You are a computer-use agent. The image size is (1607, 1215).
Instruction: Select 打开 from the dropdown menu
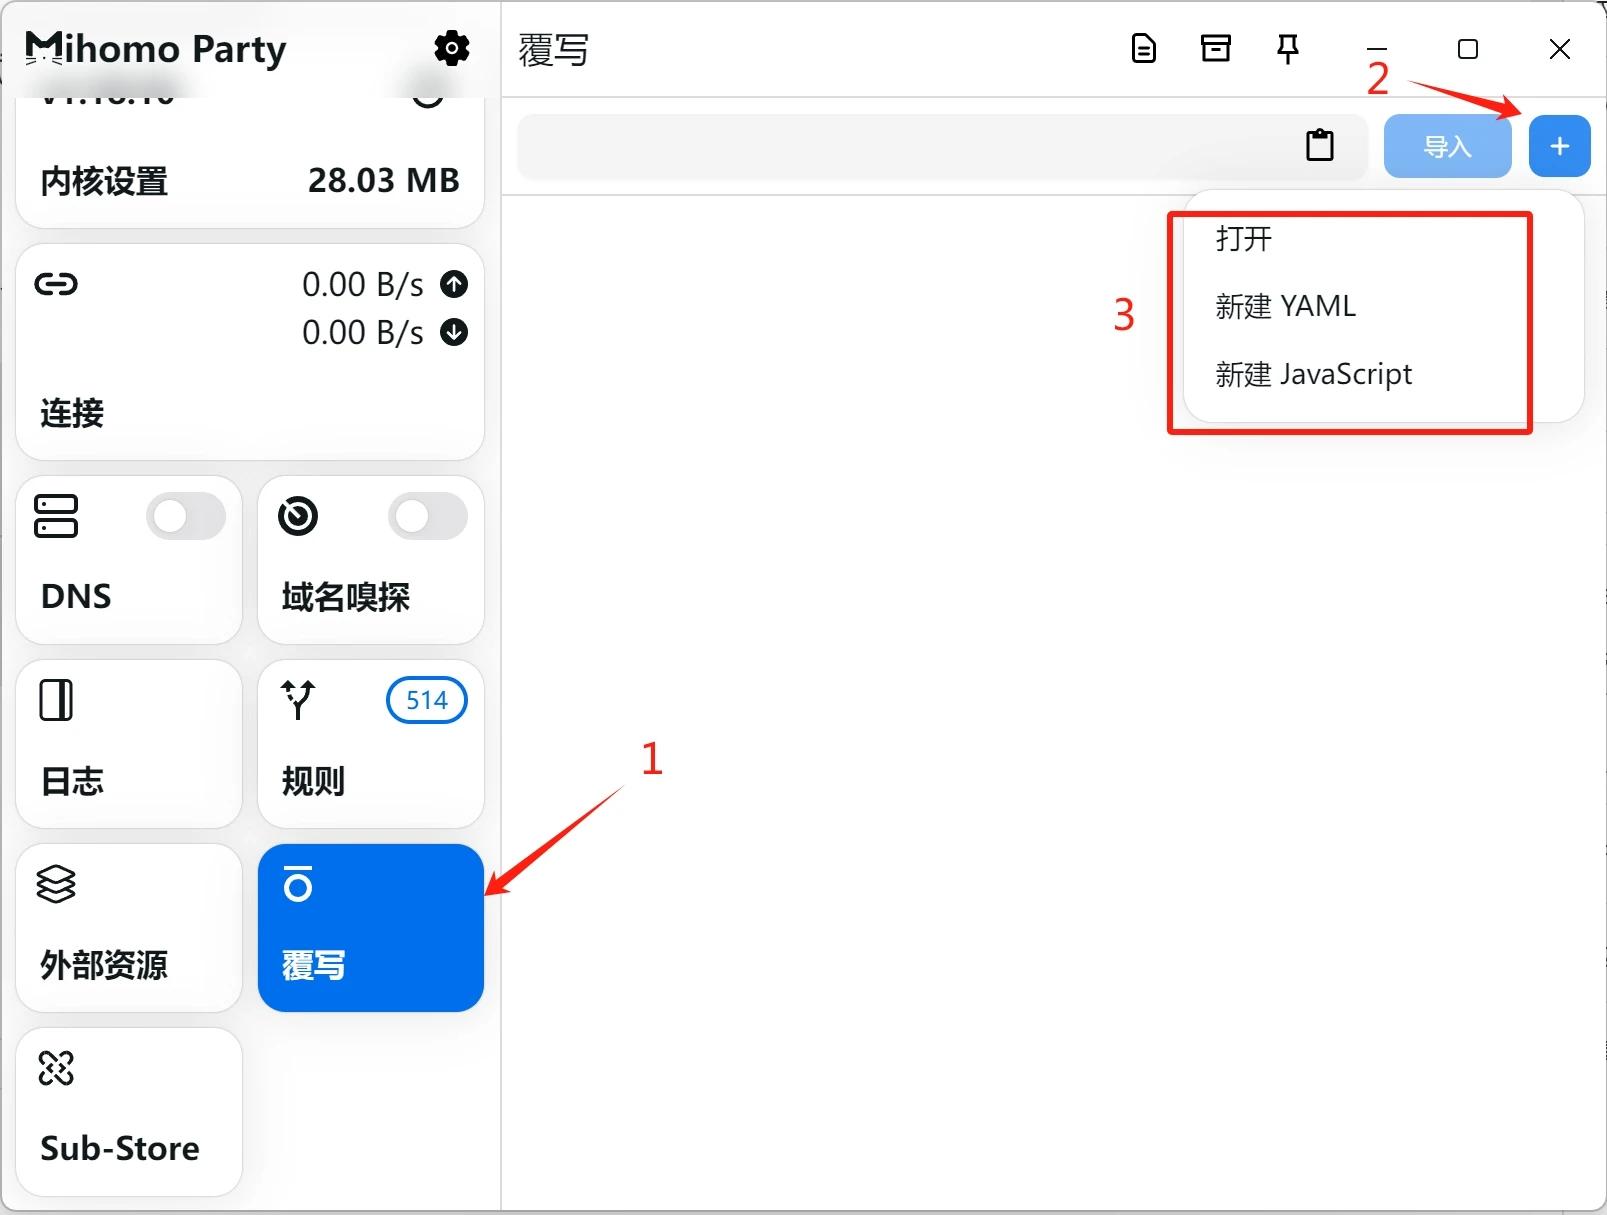(1244, 238)
